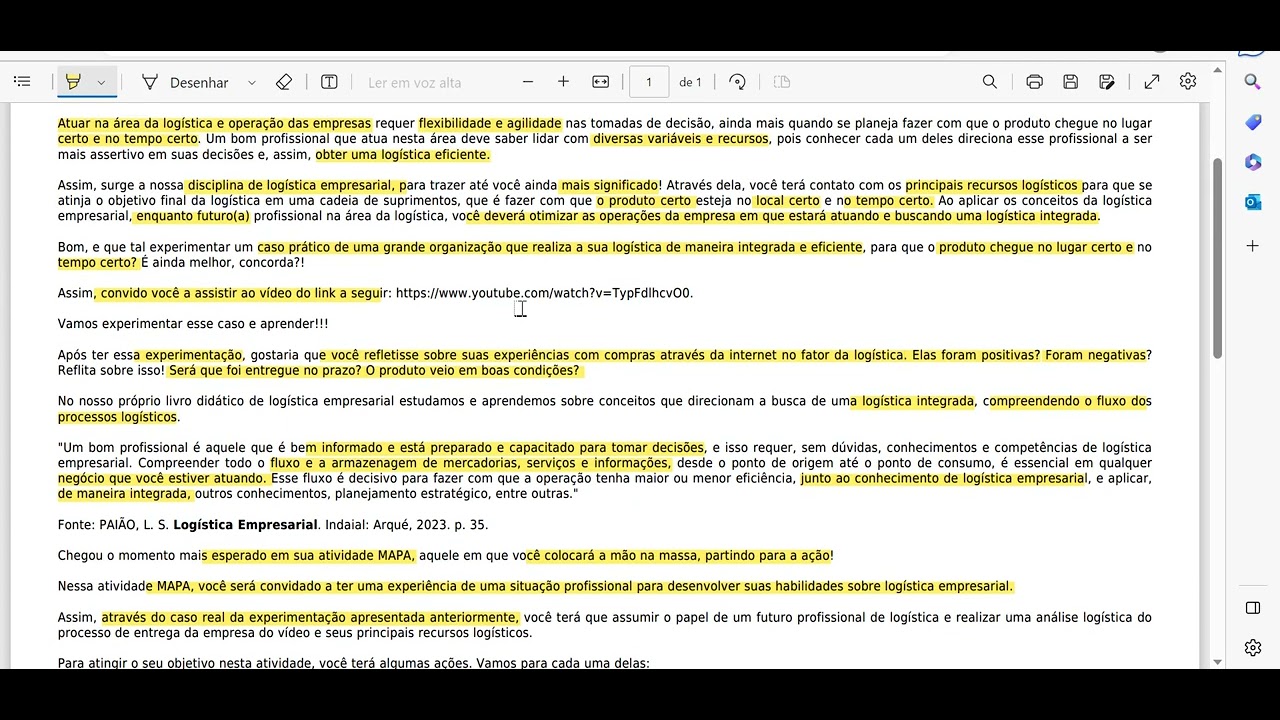Image resolution: width=1280 pixels, height=720 pixels.
Task: Rotate the PDF page
Action: click(x=738, y=82)
